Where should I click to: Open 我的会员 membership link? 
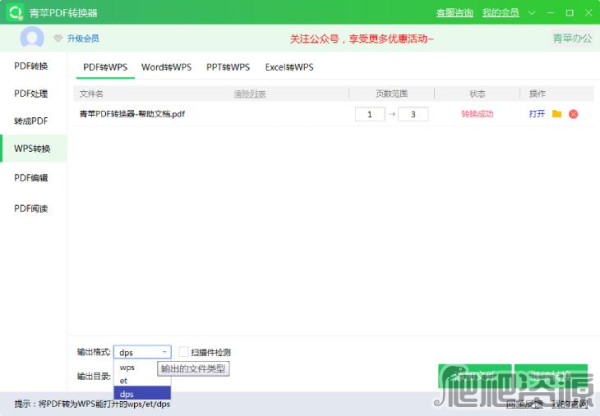pyautogui.click(x=501, y=13)
